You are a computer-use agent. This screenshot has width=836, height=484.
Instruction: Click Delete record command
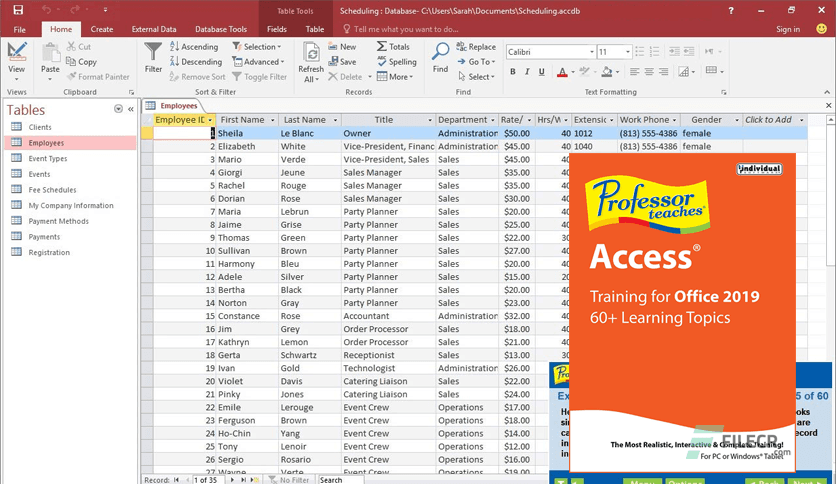pos(345,77)
